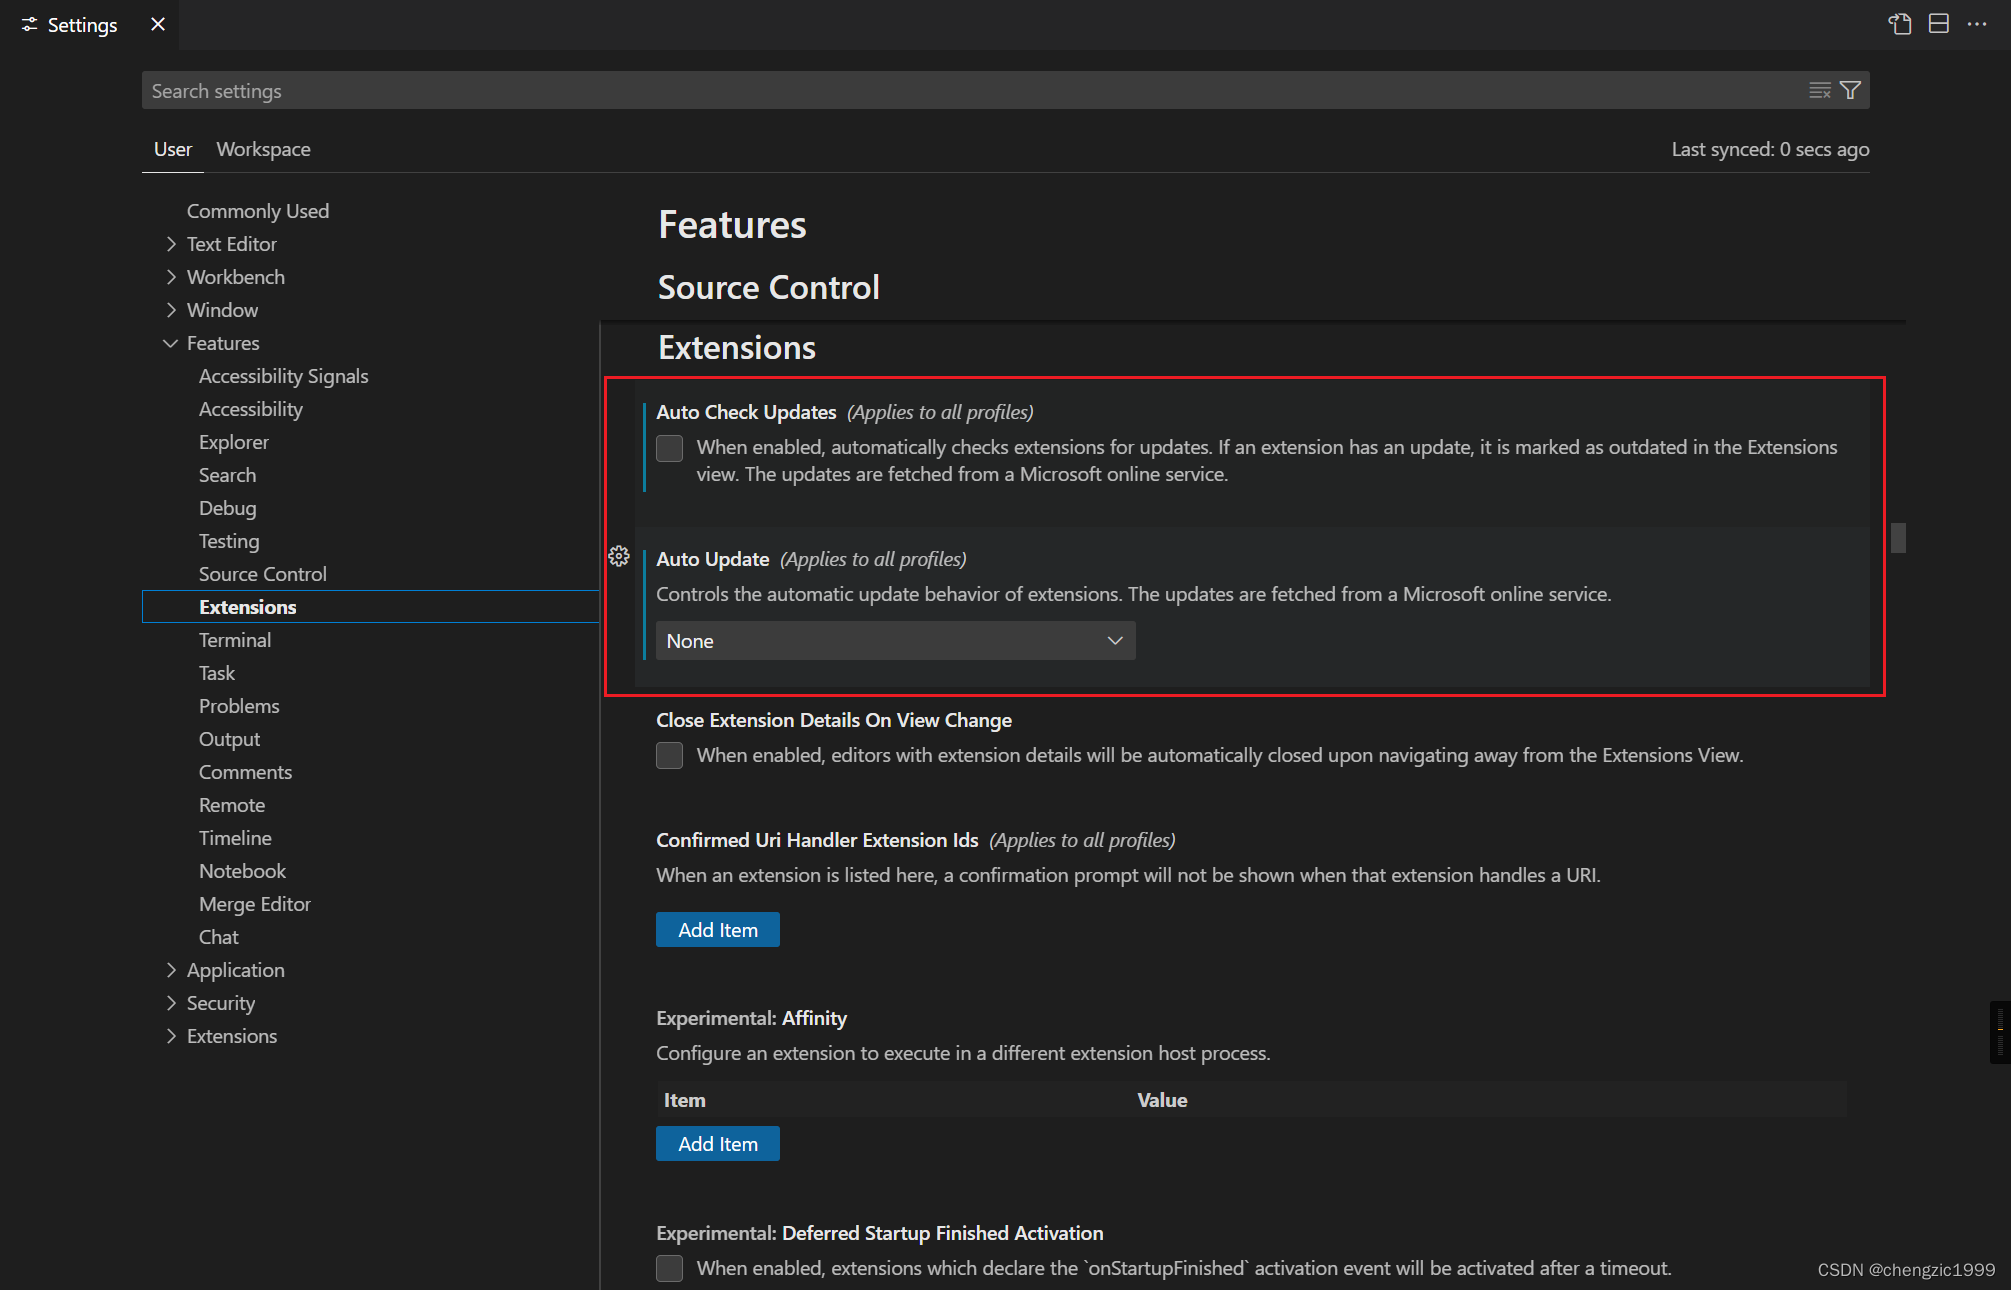
Task: Select Terminal in the settings tree
Action: pos(235,640)
